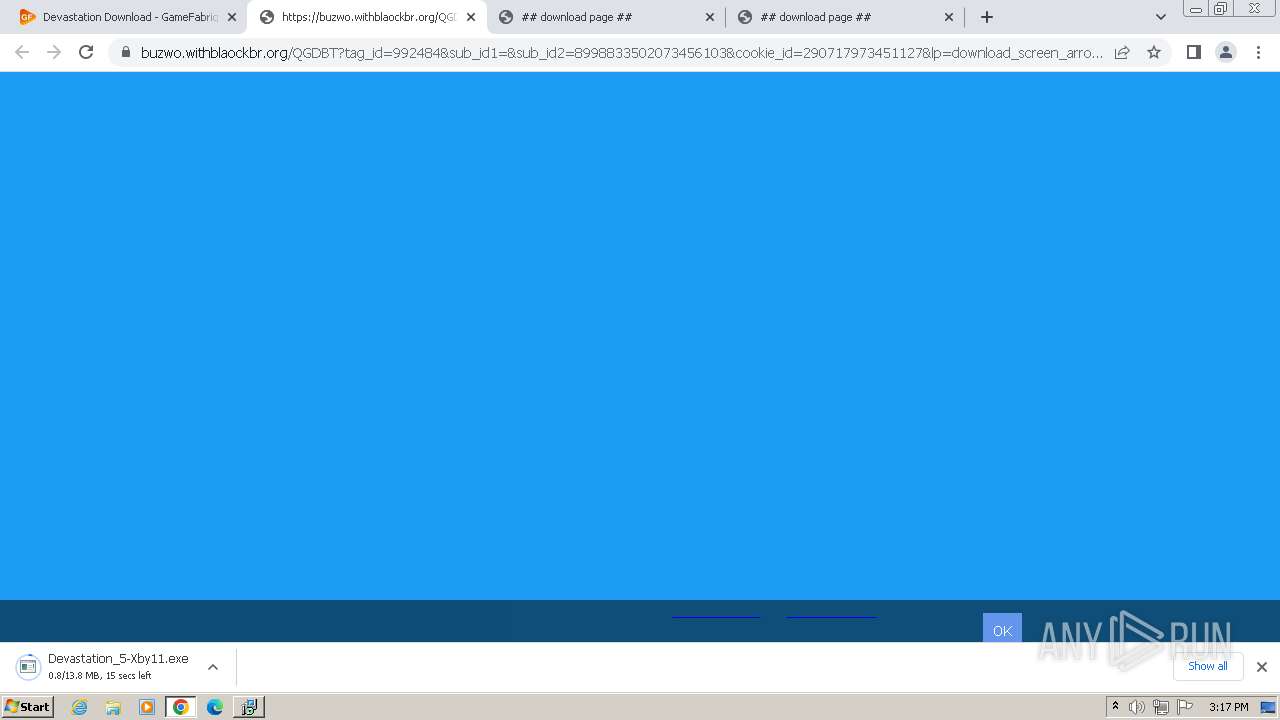Image resolution: width=1280 pixels, height=720 pixels.
Task: Open Chrome three-dot menu
Action: click(x=1258, y=53)
